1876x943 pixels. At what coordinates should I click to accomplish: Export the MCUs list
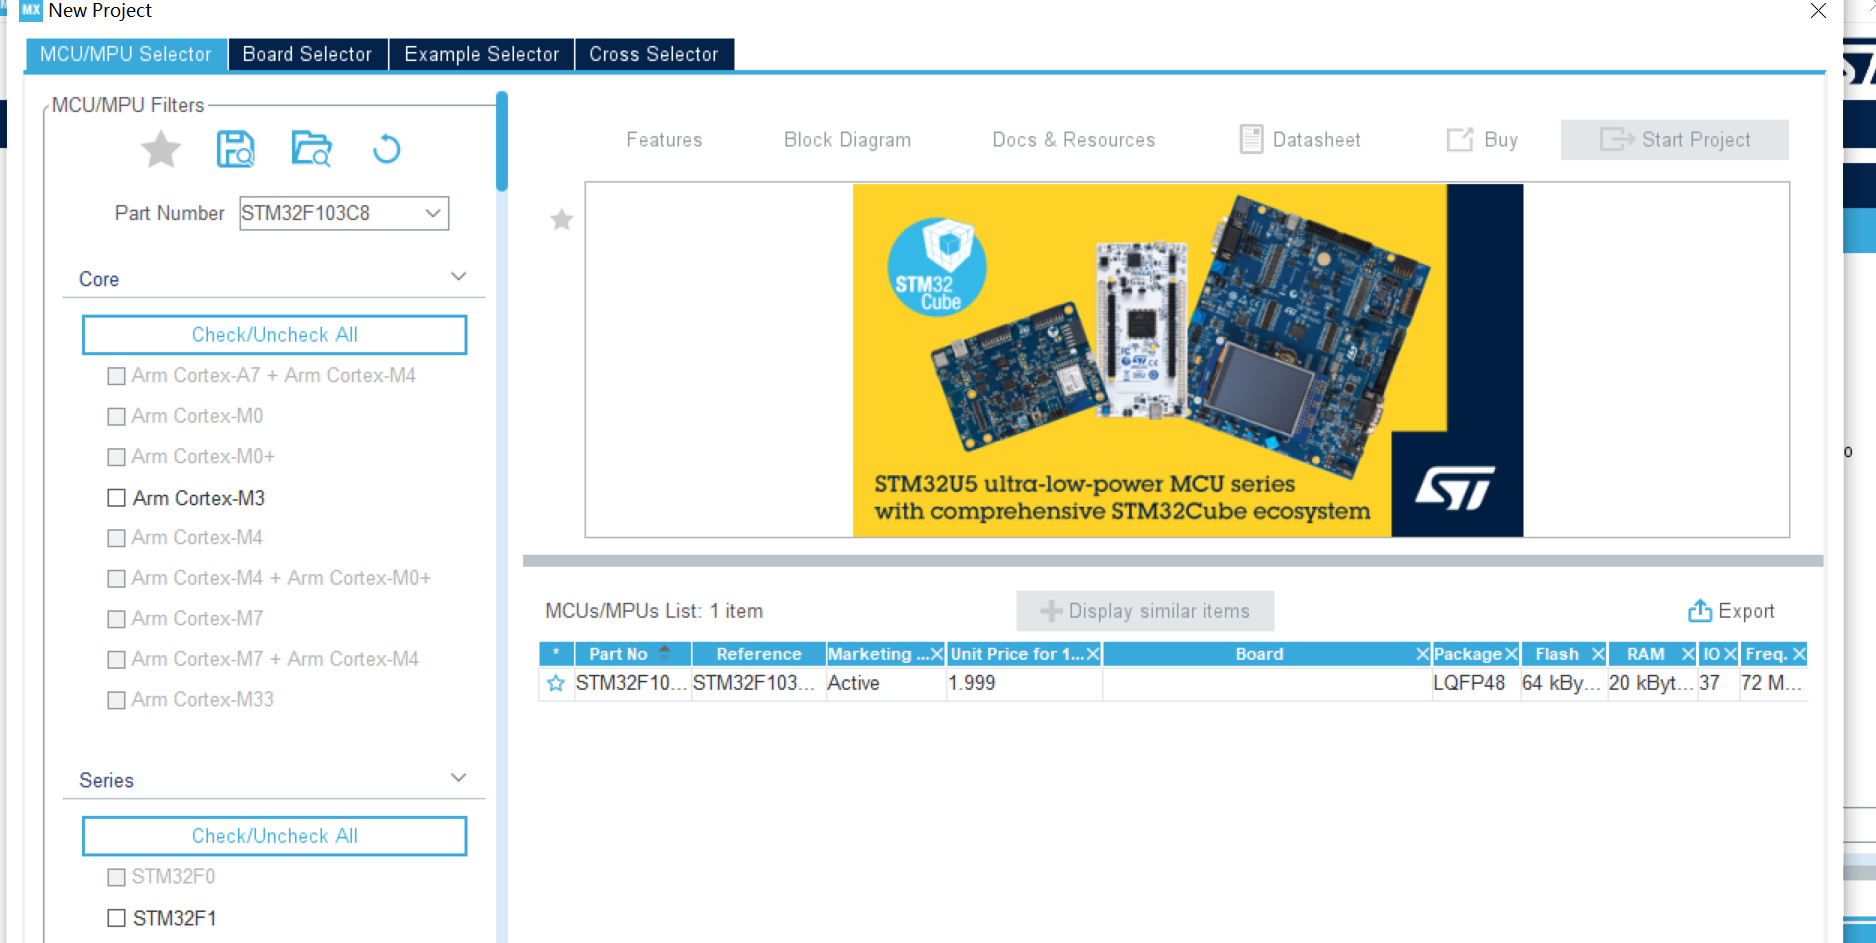tap(1731, 610)
